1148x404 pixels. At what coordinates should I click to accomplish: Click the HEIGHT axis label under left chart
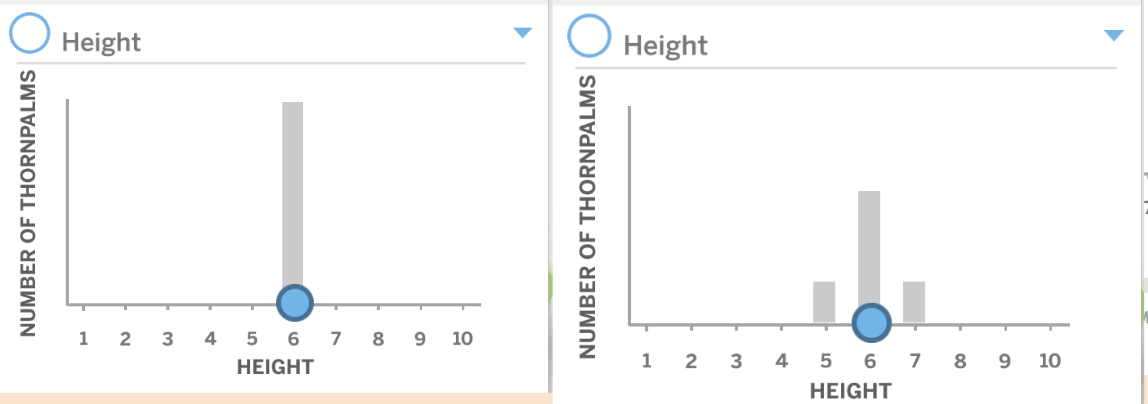click(275, 367)
